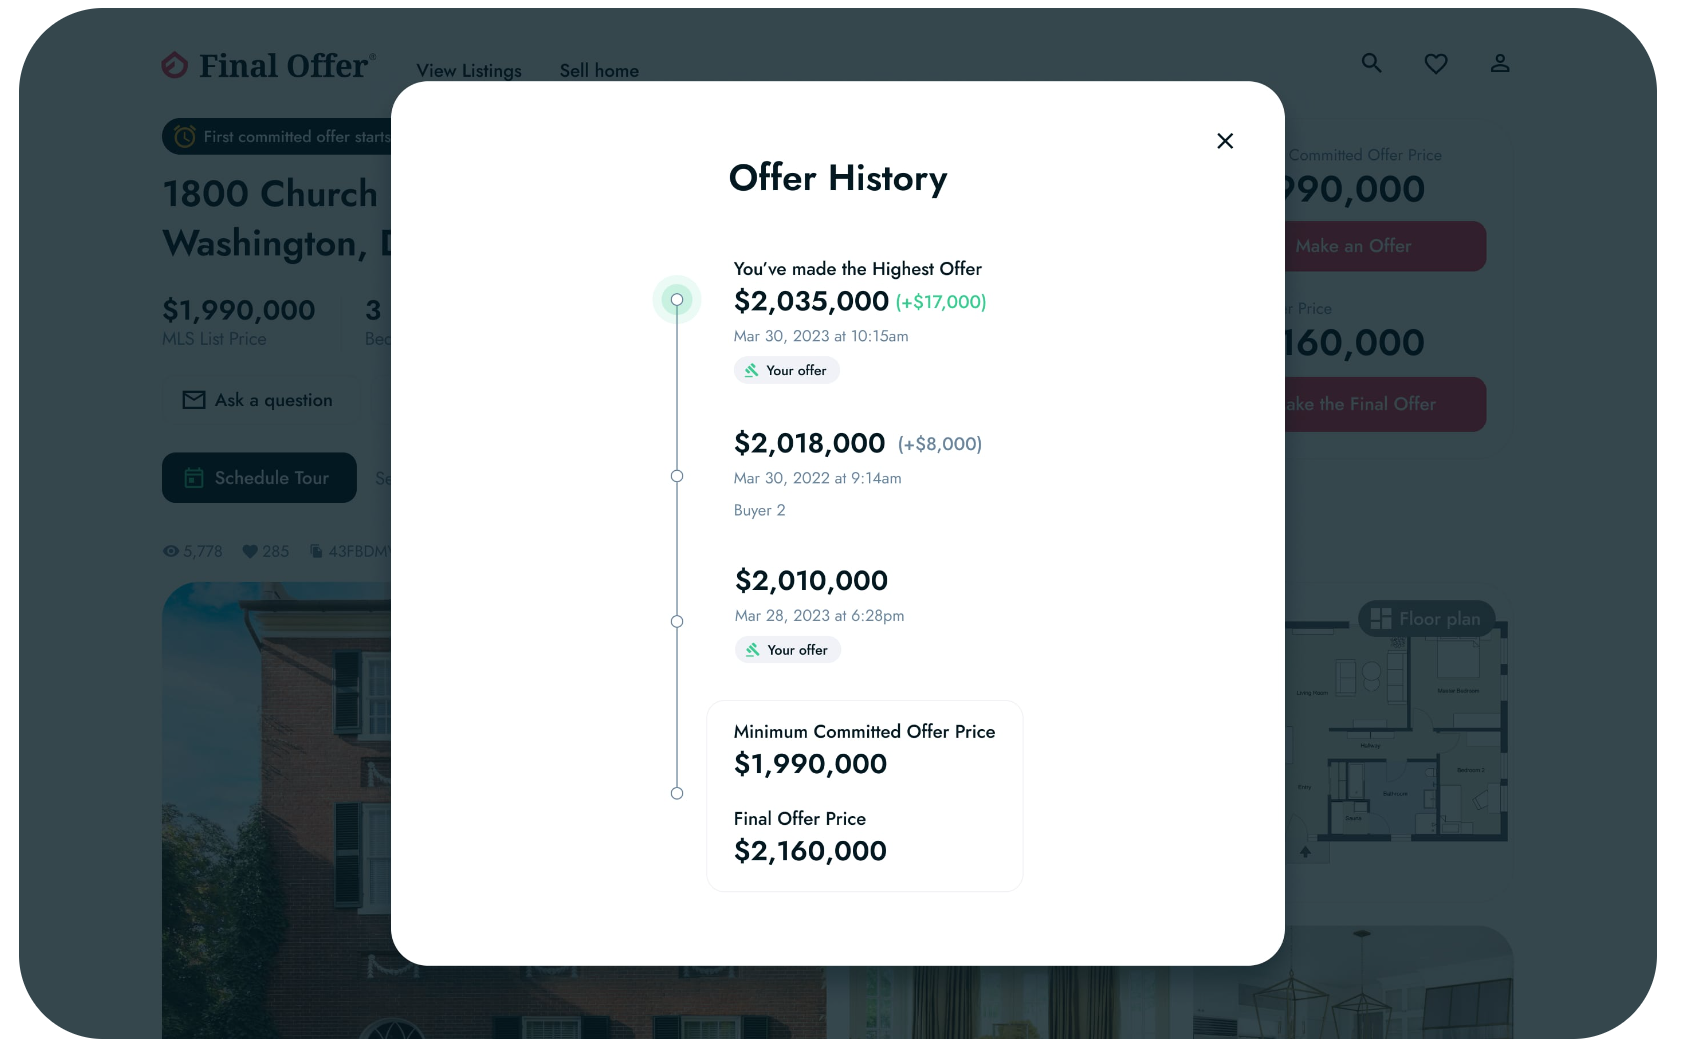Click the envelope icon beside Ask a question
Screen dimensions: 1684x1056
(194, 400)
